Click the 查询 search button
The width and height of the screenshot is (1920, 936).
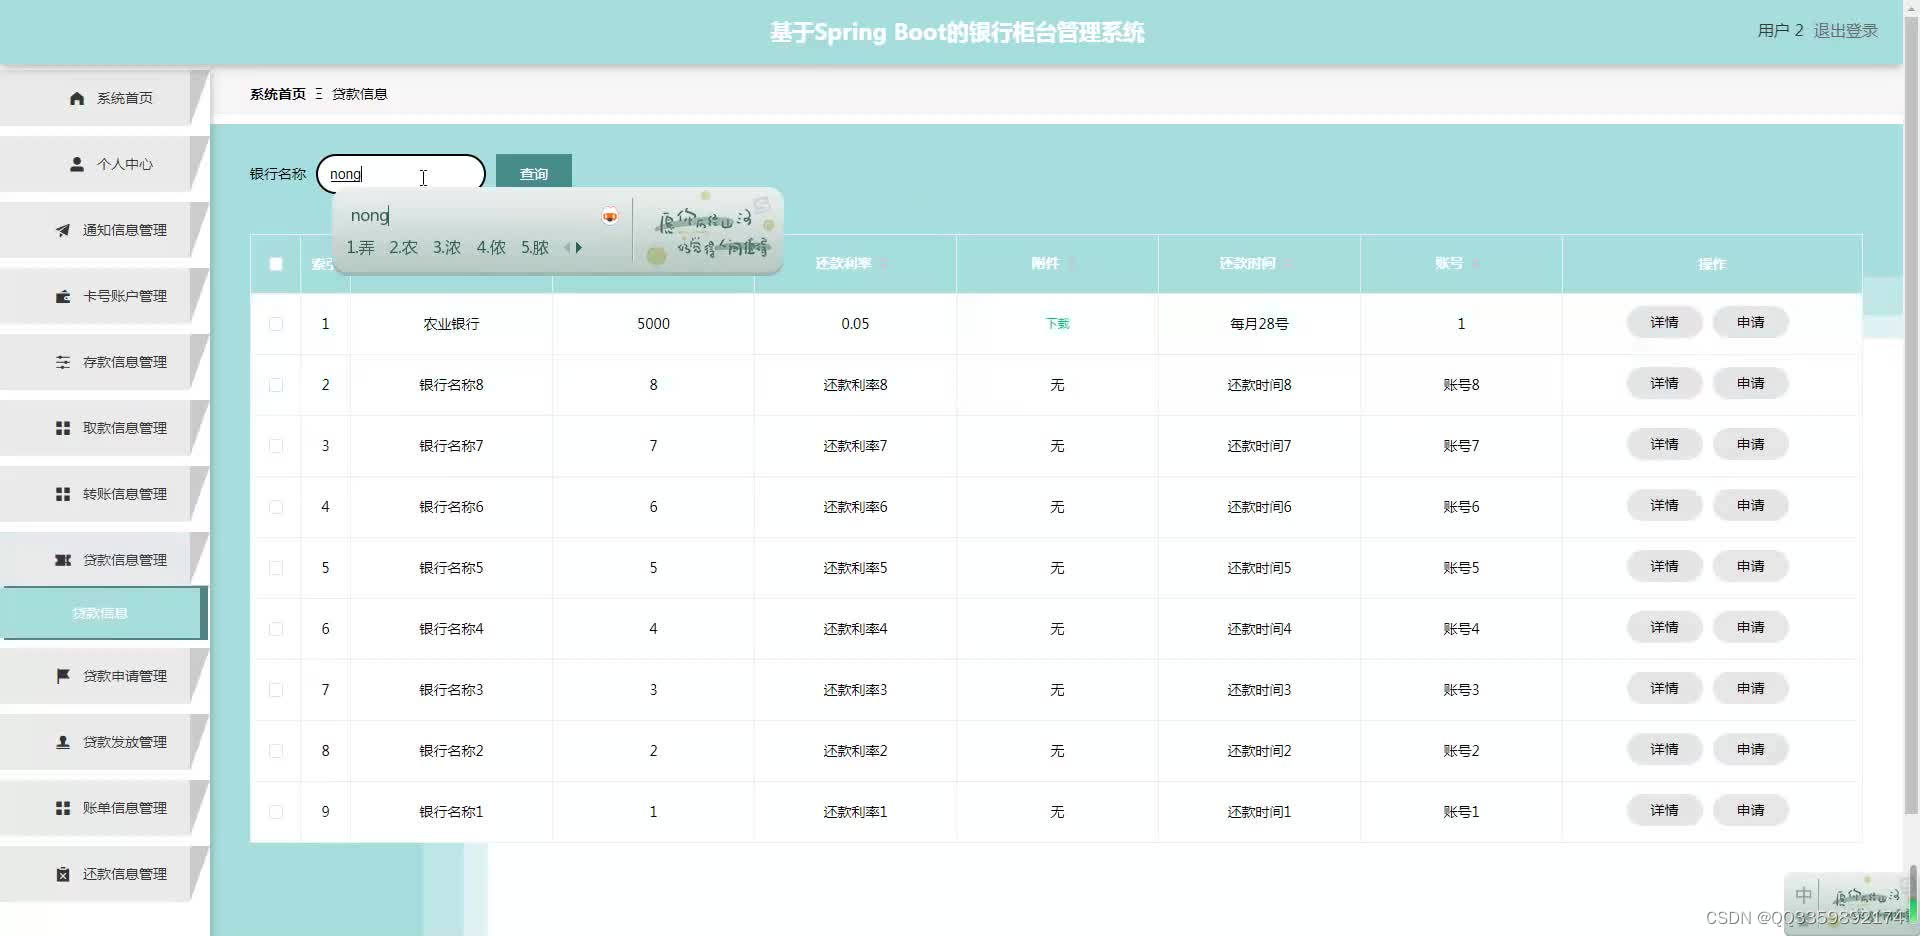tap(534, 174)
